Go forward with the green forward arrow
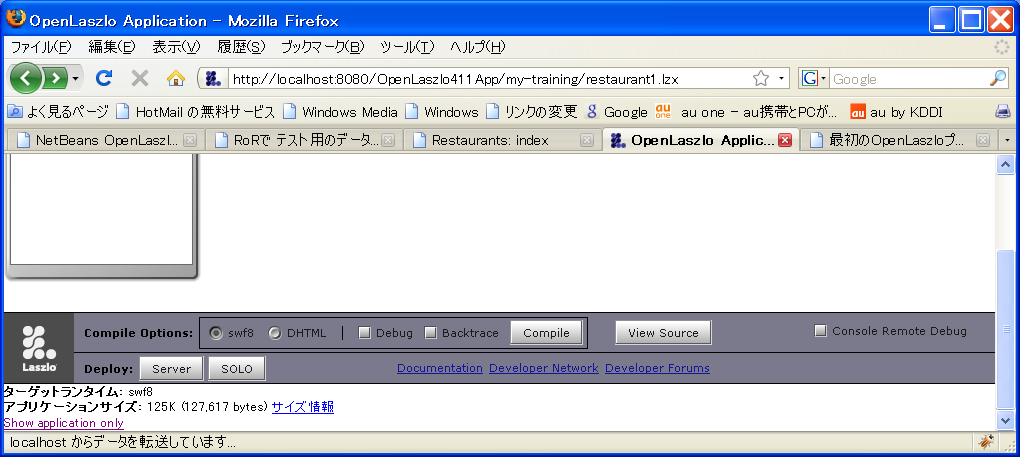Image resolution: width=1020 pixels, height=457 pixels. tap(56, 79)
